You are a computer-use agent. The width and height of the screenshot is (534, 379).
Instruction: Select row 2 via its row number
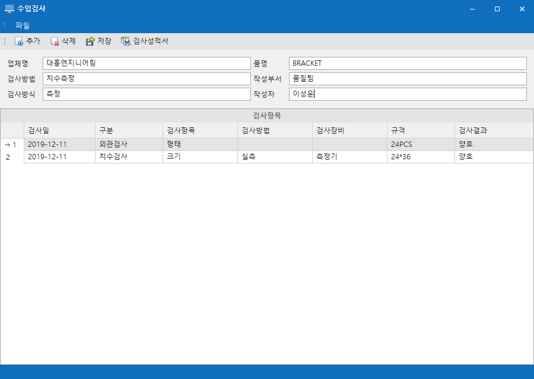click(12, 157)
